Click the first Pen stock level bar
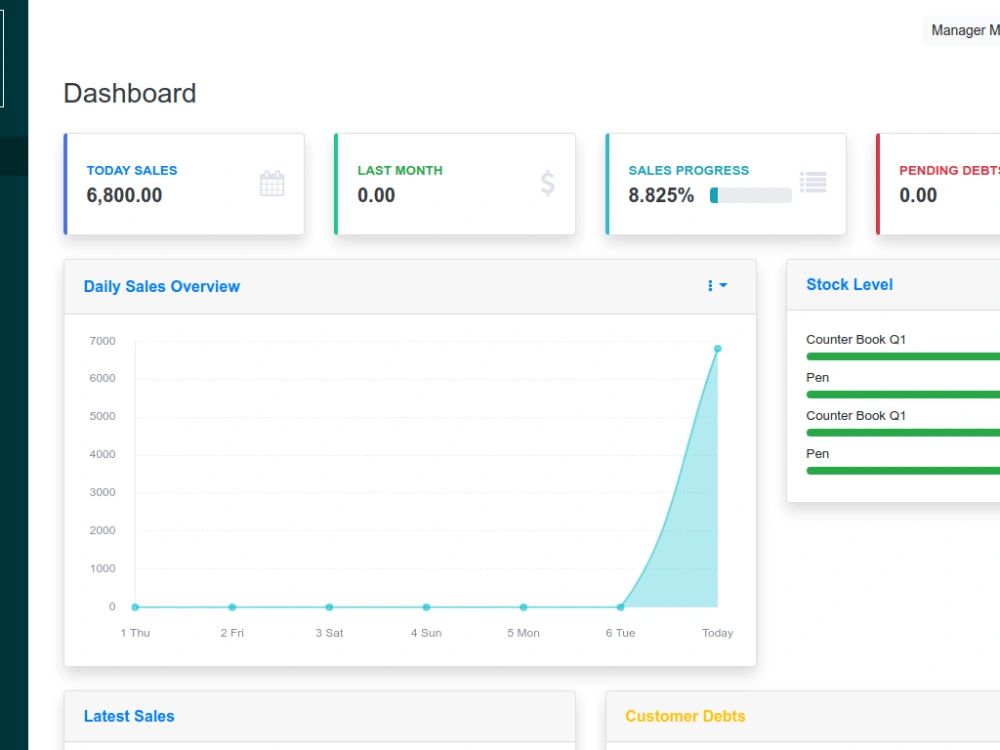The height and width of the screenshot is (750, 1000). [903, 395]
